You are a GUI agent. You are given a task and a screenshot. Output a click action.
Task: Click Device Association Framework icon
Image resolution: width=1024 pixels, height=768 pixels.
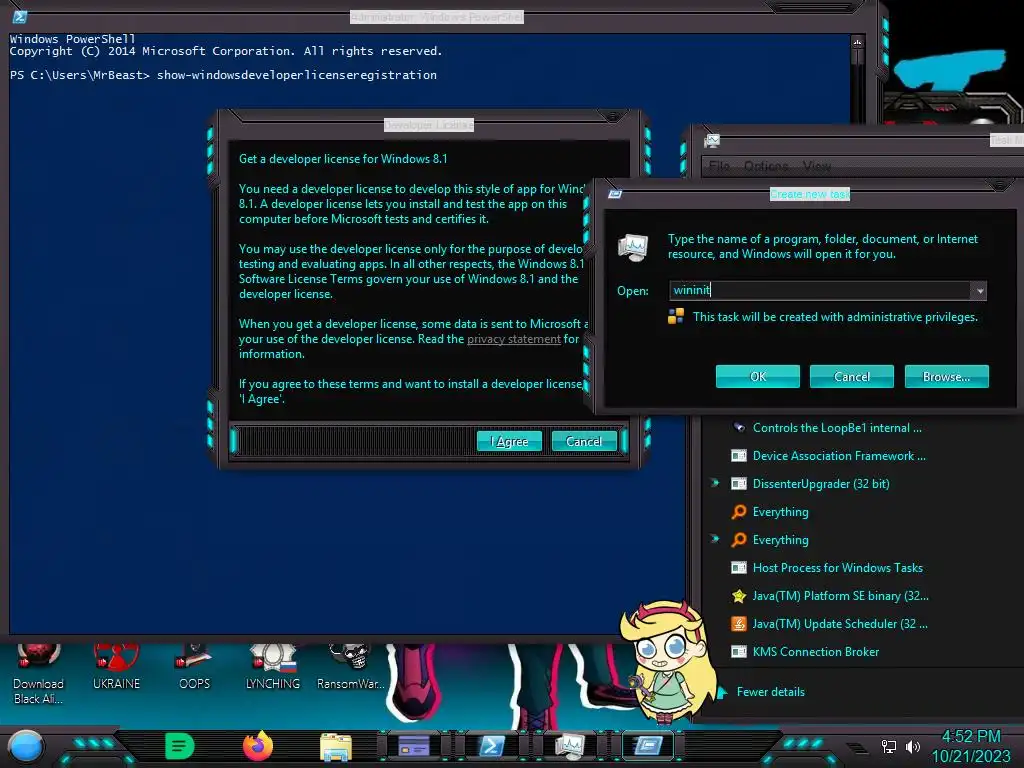pyautogui.click(x=739, y=456)
